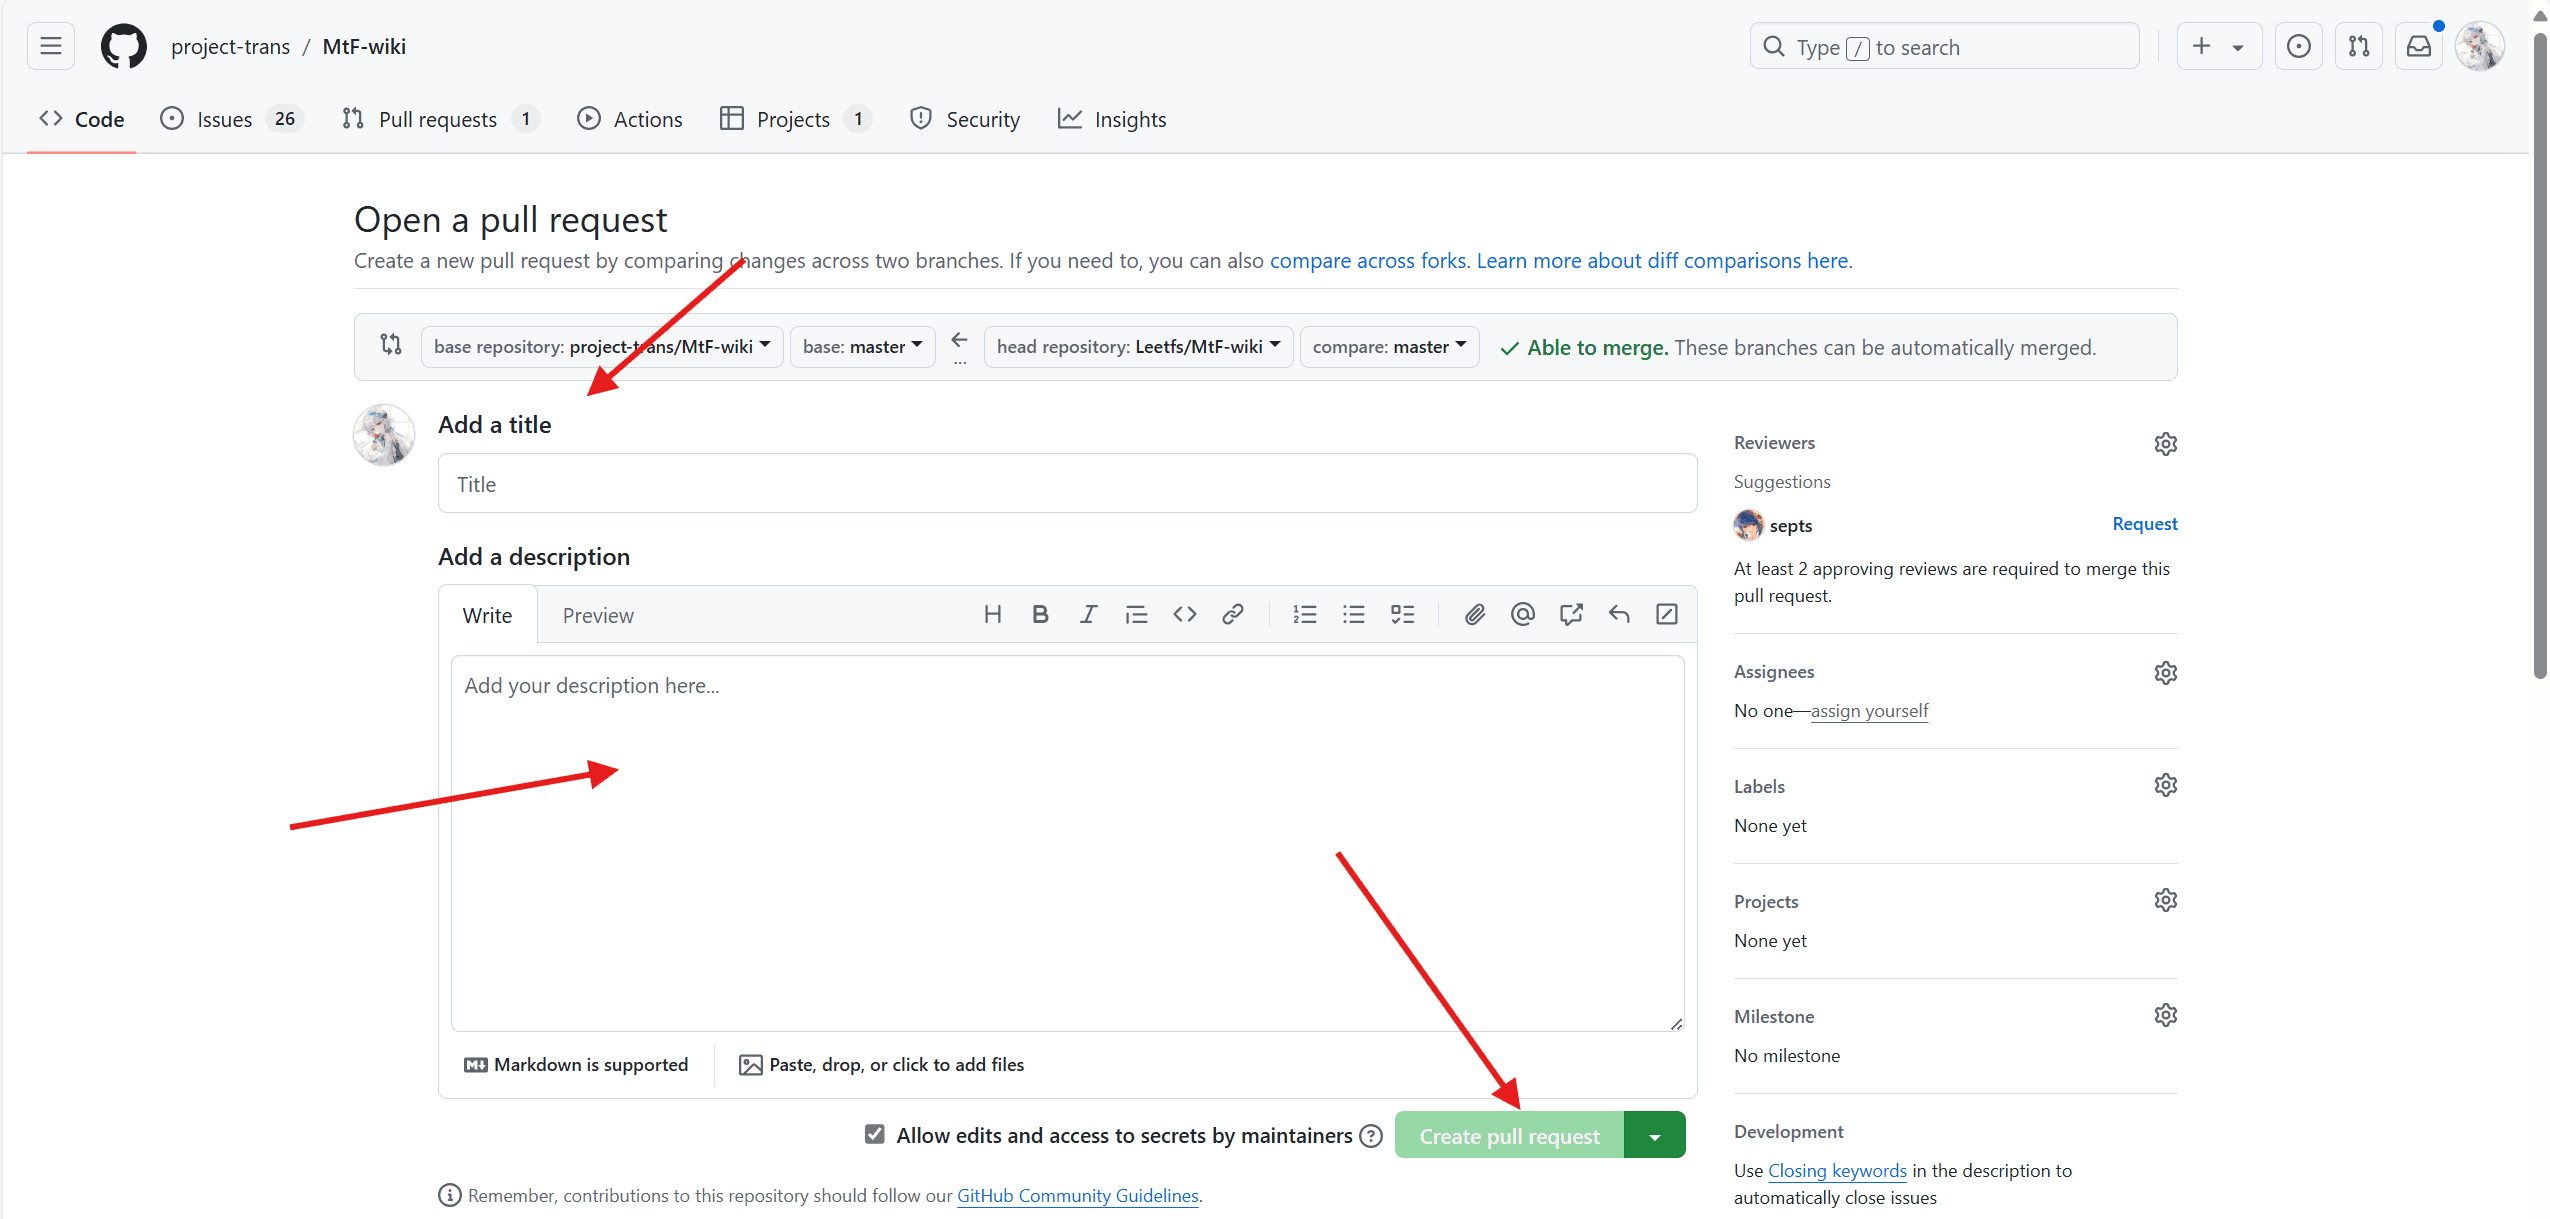
Task: Click the Bold formatting icon
Action: (1040, 614)
